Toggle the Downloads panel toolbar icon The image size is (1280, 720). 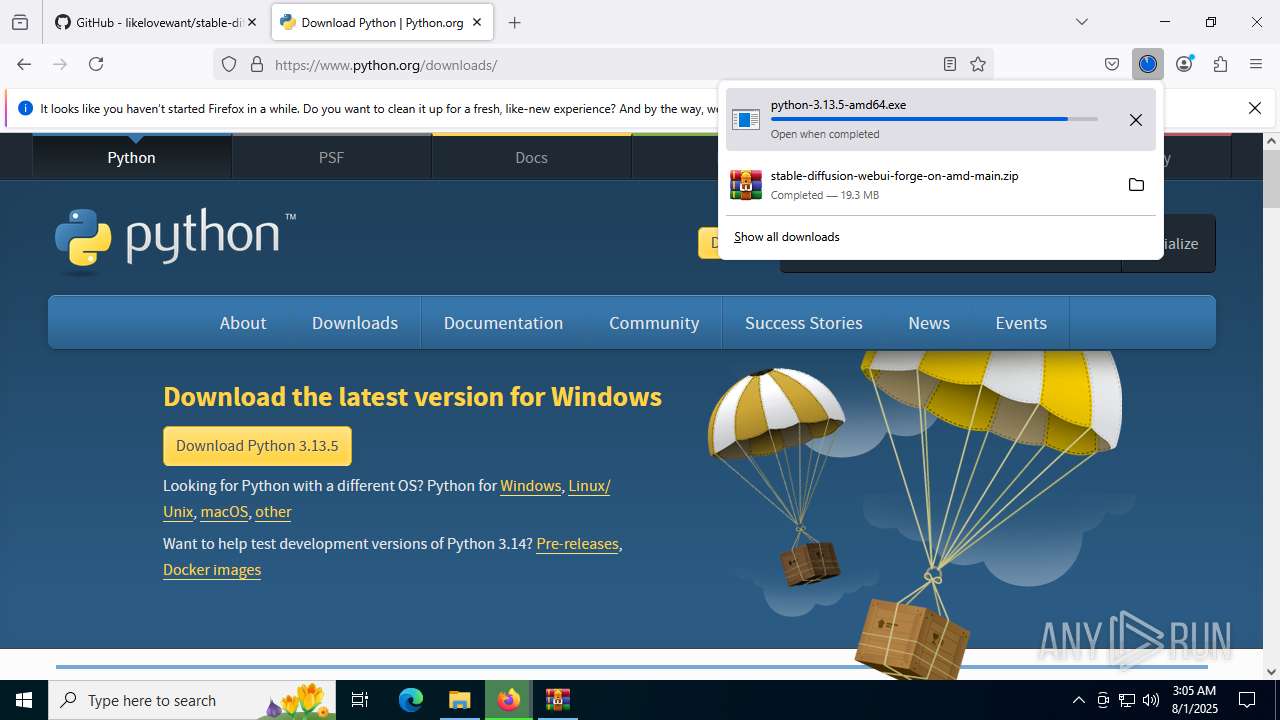click(x=1148, y=64)
